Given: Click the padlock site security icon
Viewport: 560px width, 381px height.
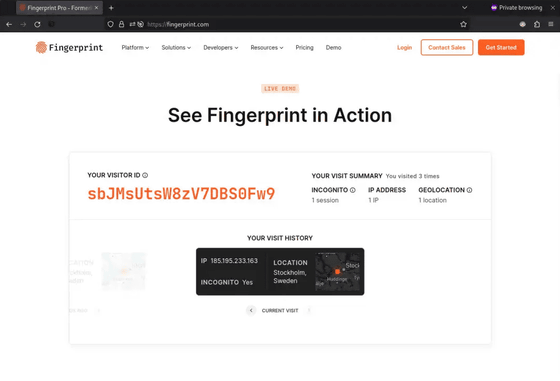Looking at the screenshot, I should (x=121, y=24).
